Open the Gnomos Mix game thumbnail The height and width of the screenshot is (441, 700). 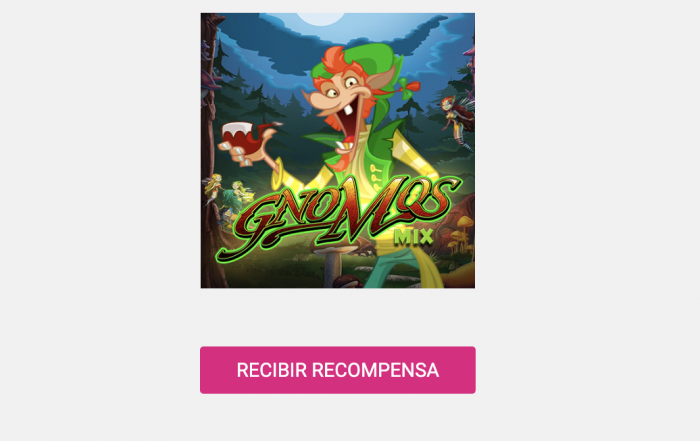(338, 150)
